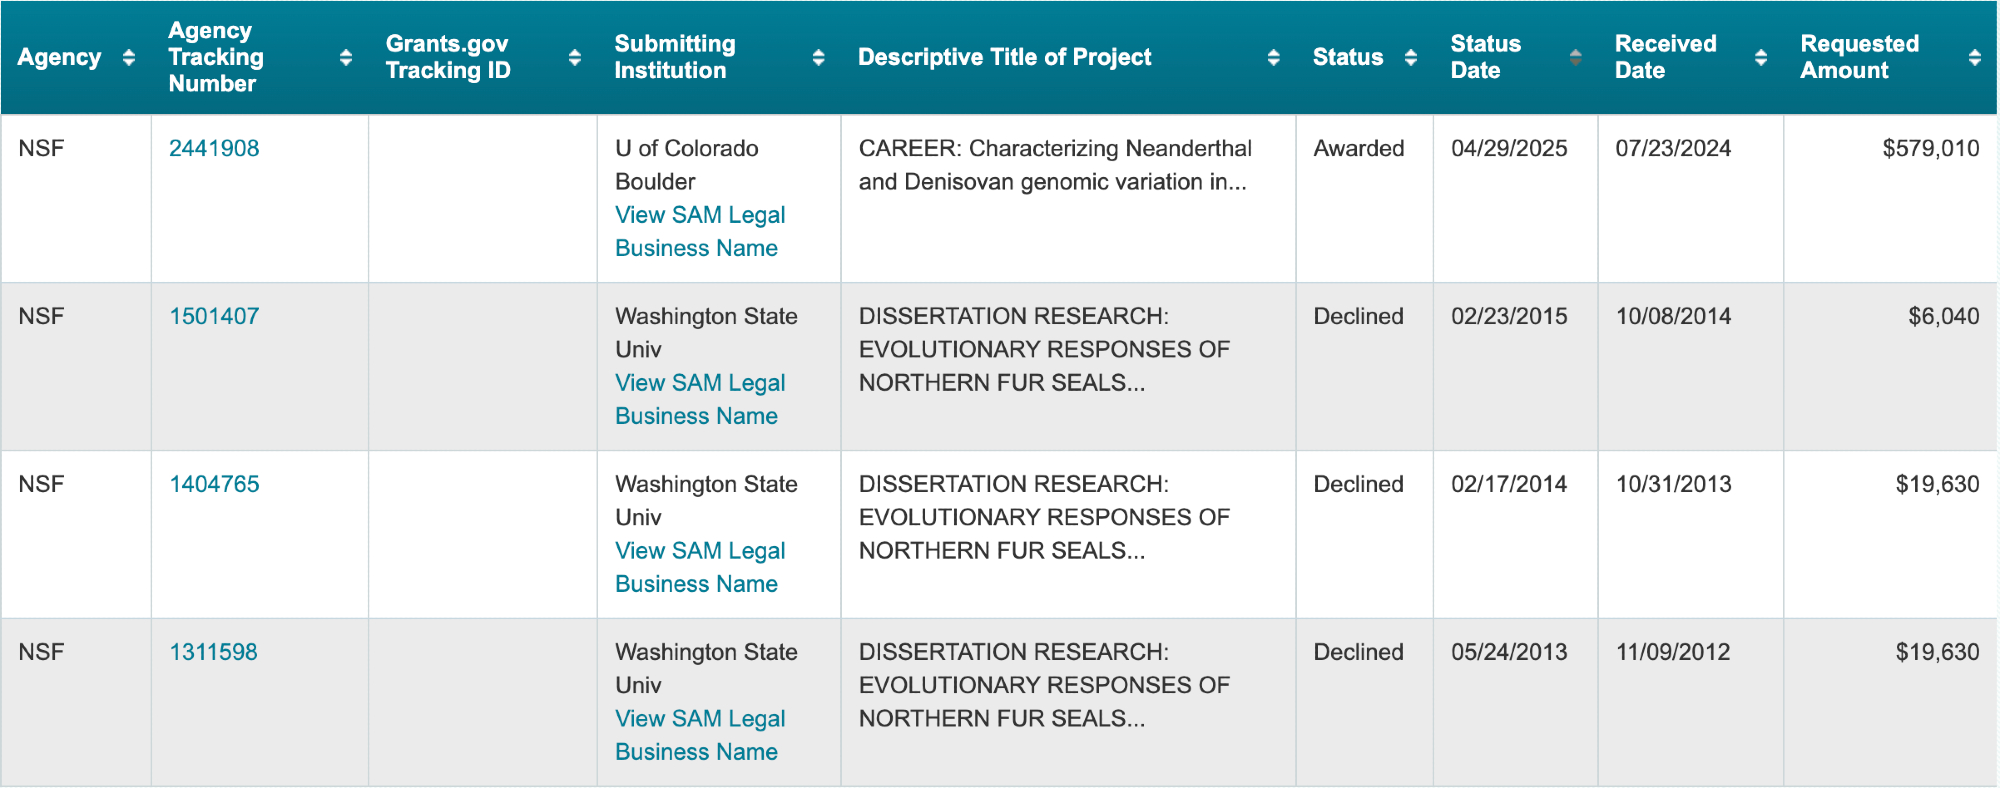Click the Submitting Institution sort icon
Viewport: 2000px width, 788px height.
point(819,58)
